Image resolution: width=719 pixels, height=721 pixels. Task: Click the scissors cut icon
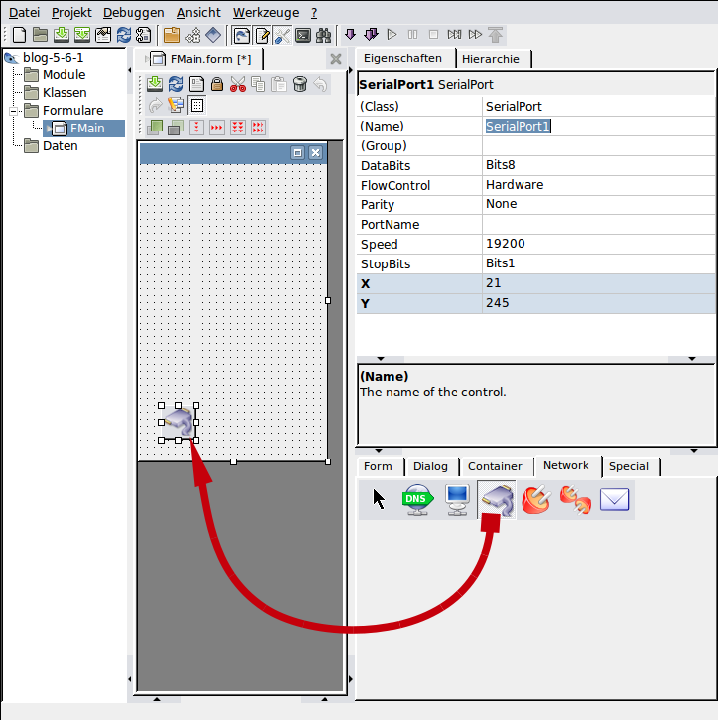[x=237, y=85]
